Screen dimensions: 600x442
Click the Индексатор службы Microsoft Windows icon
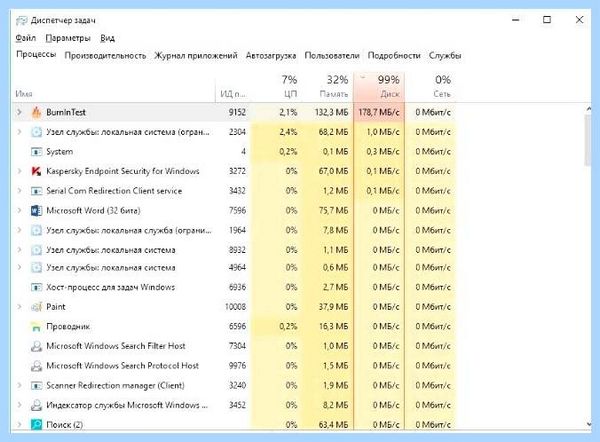pos(36,405)
